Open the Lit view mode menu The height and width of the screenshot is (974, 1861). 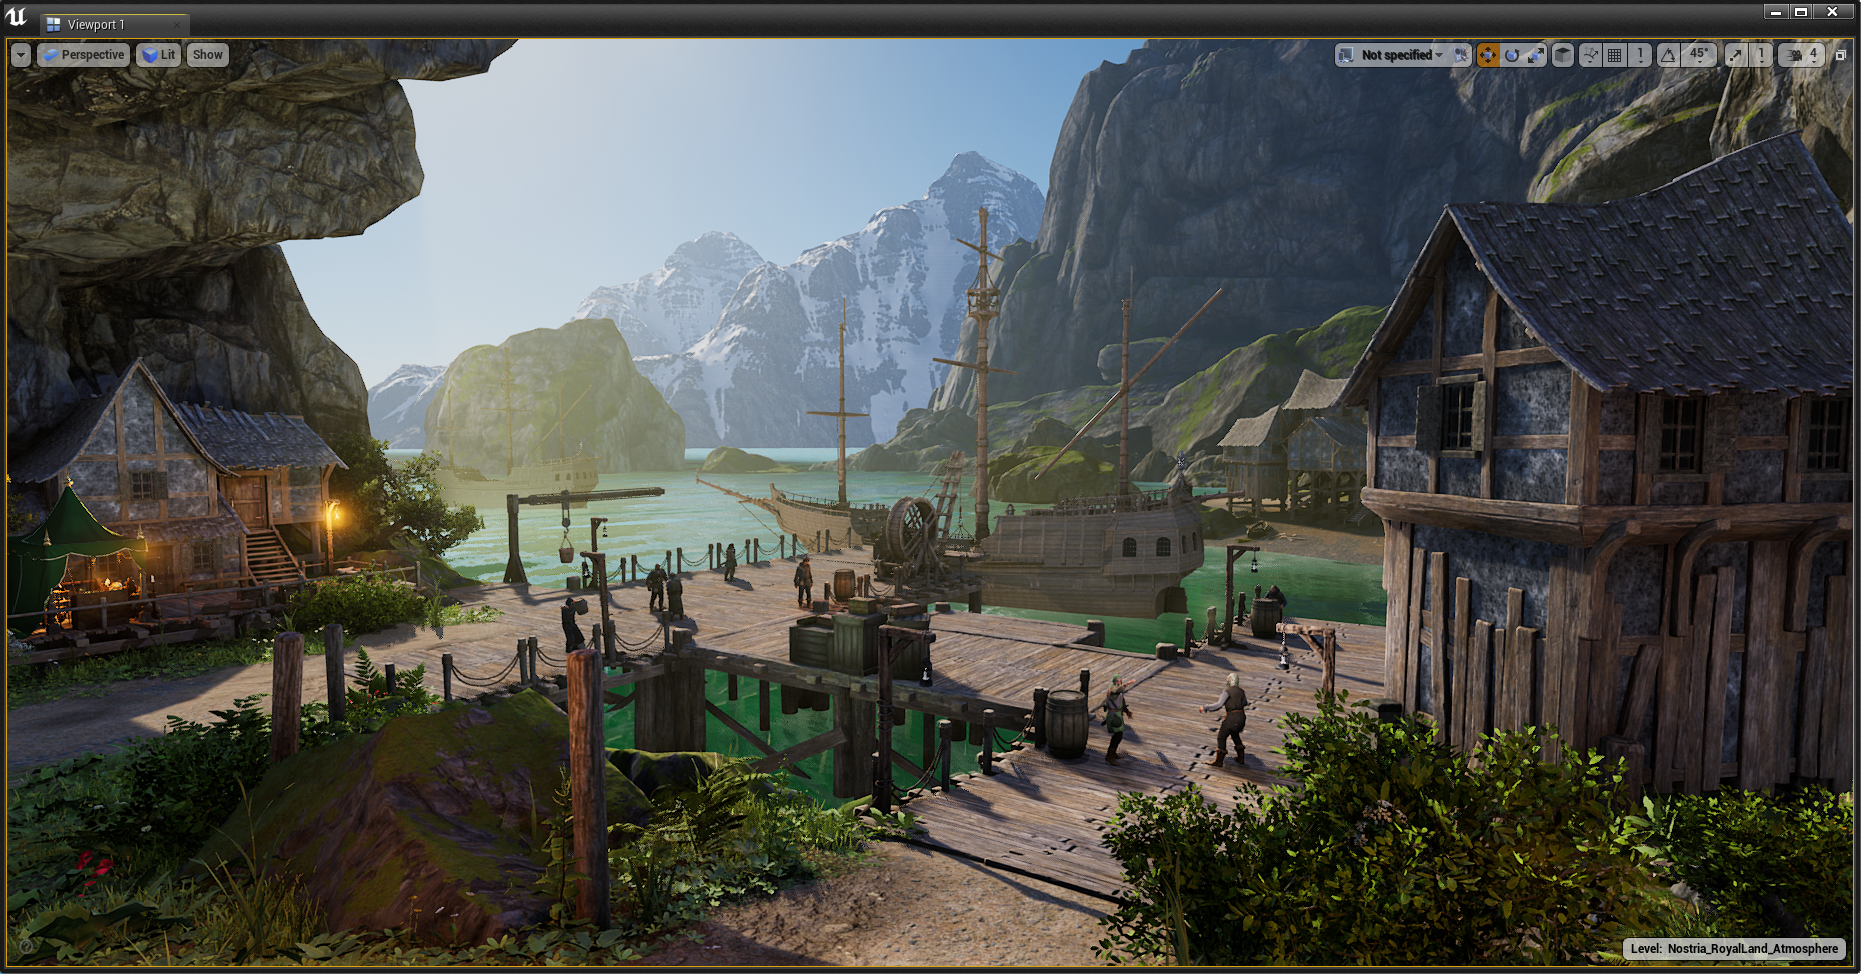(158, 55)
